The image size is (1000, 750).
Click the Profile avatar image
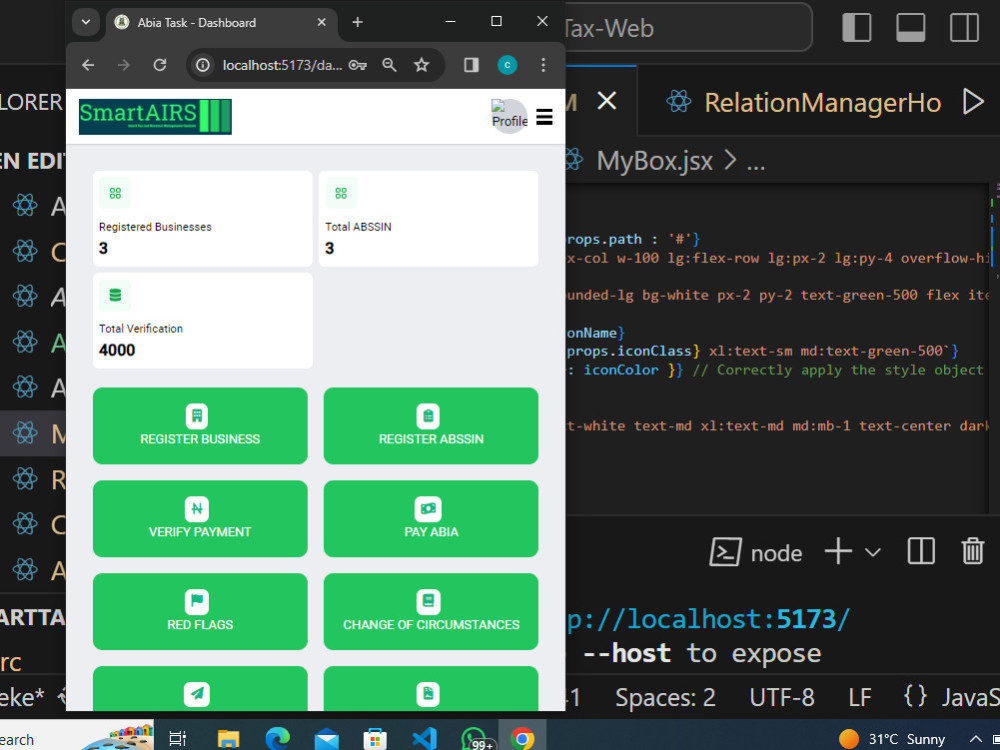509,116
